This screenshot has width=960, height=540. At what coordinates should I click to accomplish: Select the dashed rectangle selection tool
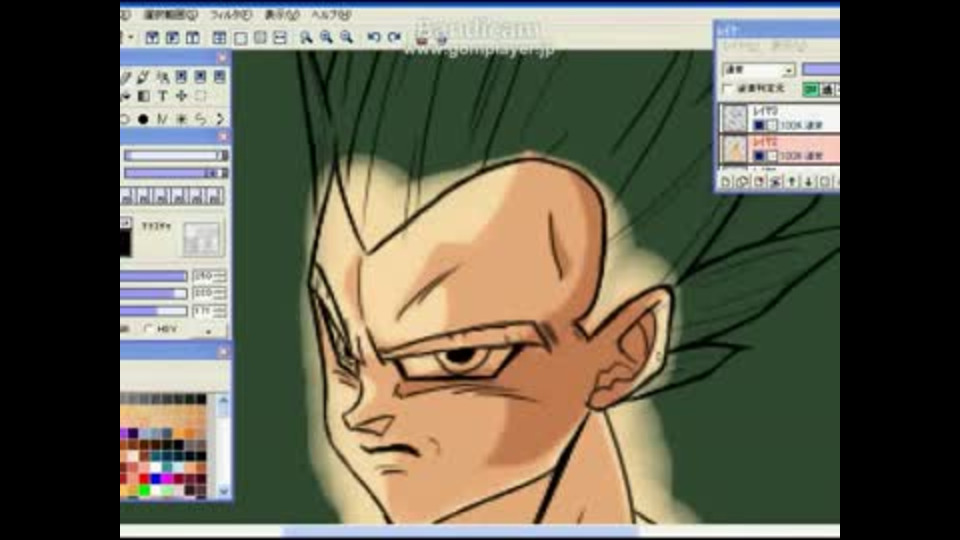(x=200, y=96)
